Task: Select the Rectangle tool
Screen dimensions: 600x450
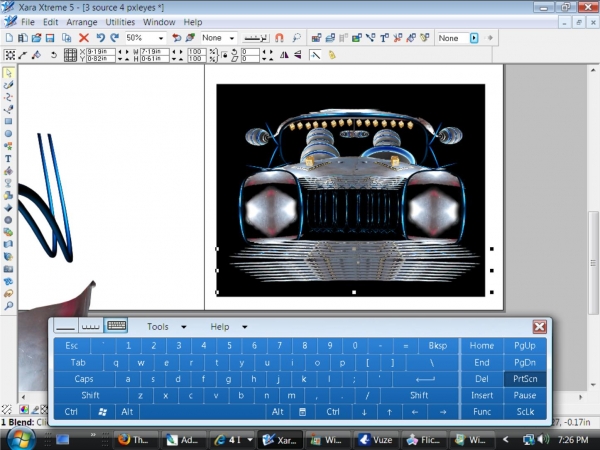Action: click(x=8, y=122)
